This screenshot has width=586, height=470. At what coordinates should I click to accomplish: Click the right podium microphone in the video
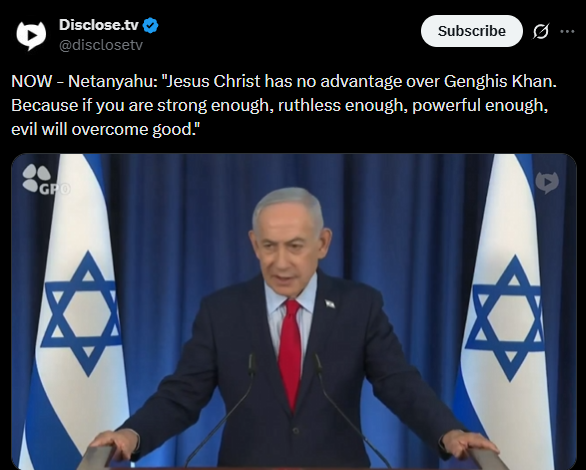351,409
